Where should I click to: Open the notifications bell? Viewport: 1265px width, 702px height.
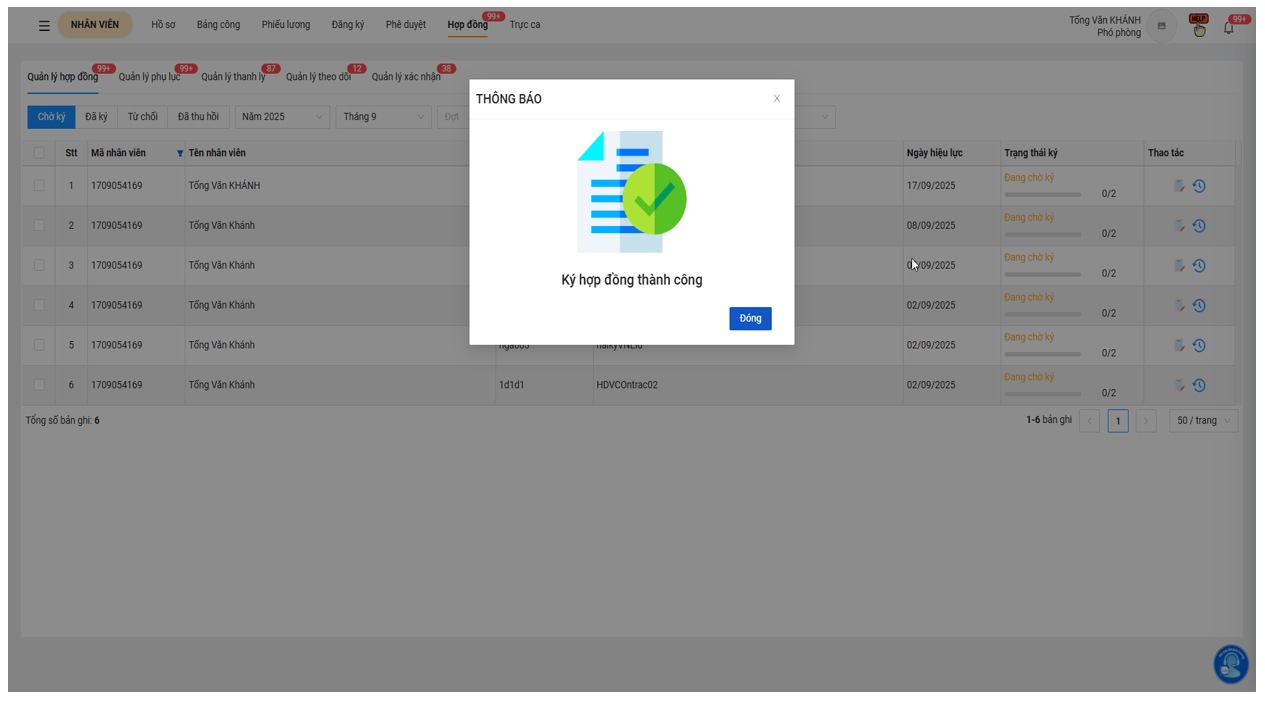(1229, 28)
